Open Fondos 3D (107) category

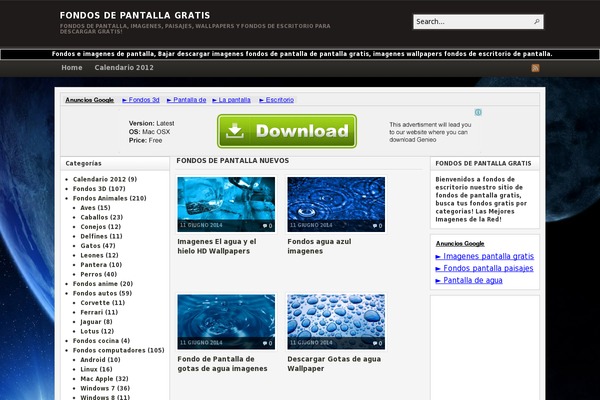tap(99, 189)
